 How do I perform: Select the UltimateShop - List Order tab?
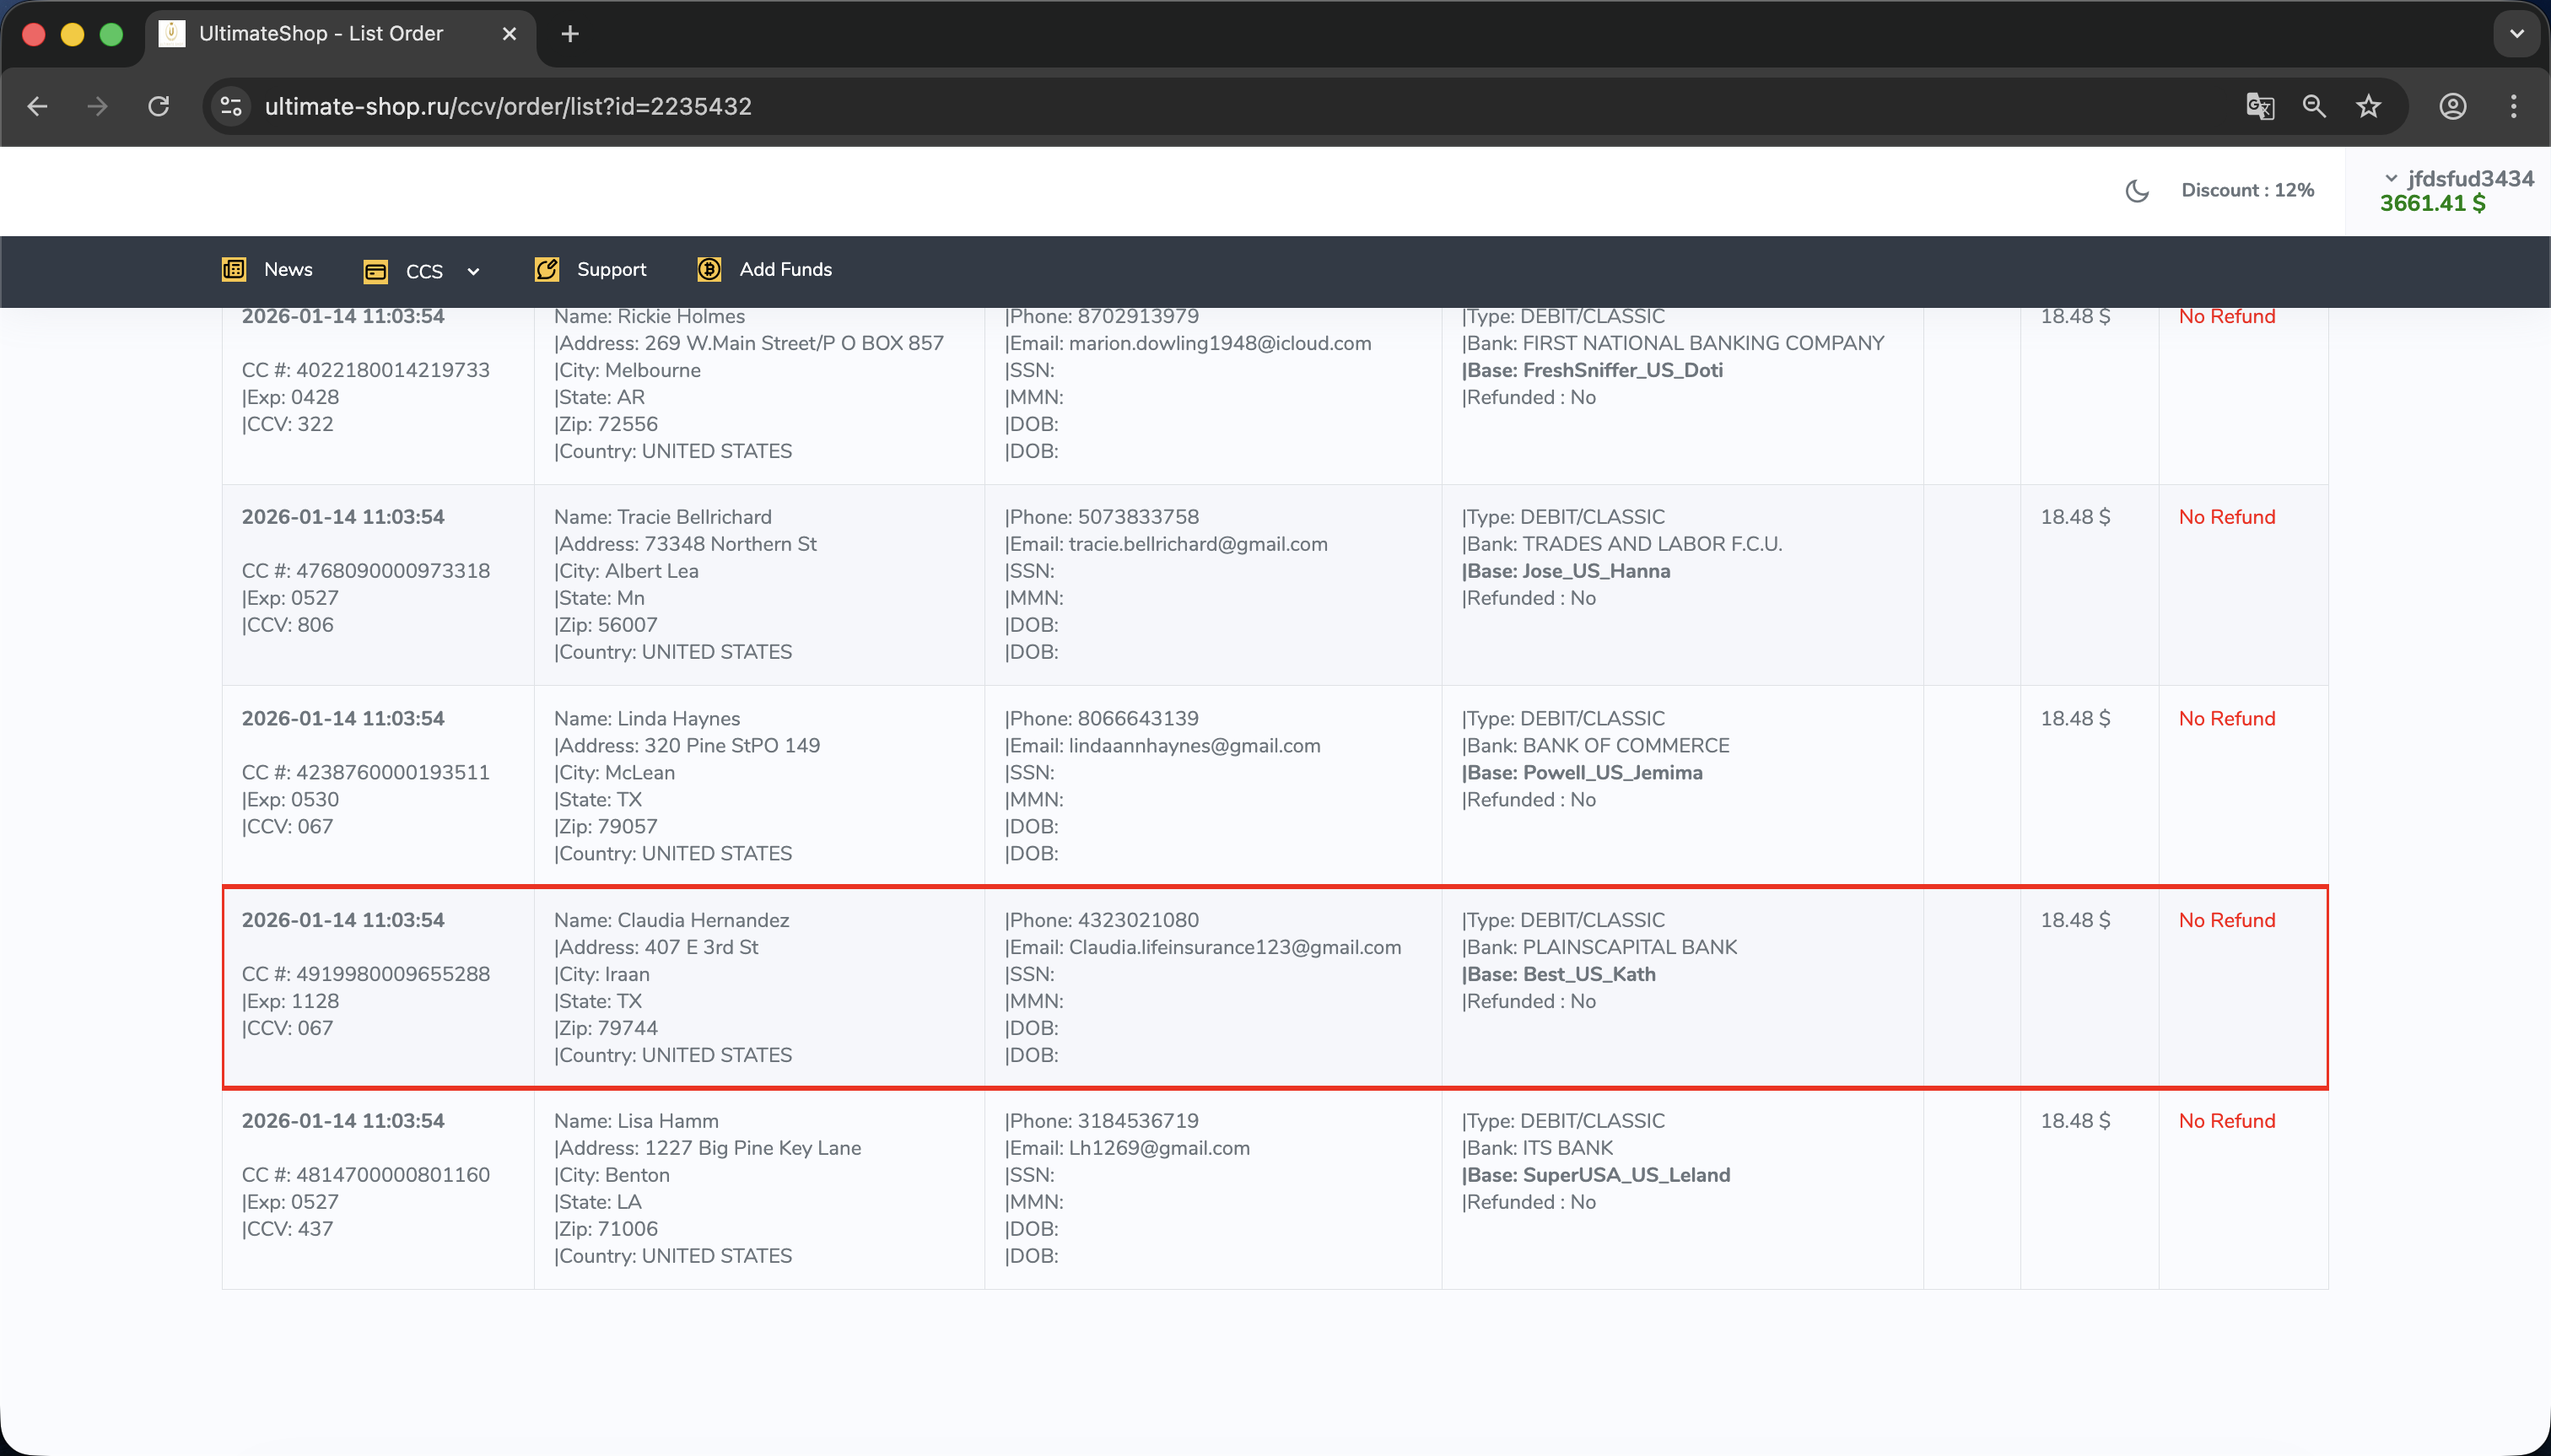click(320, 34)
